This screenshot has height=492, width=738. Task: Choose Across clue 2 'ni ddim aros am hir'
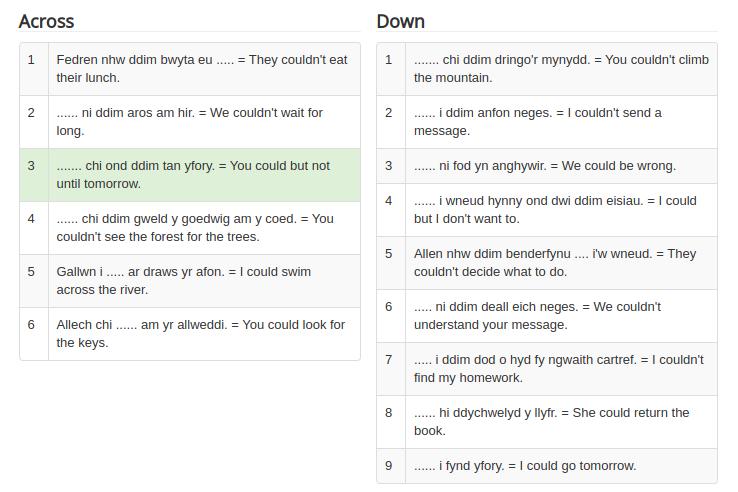[190, 122]
